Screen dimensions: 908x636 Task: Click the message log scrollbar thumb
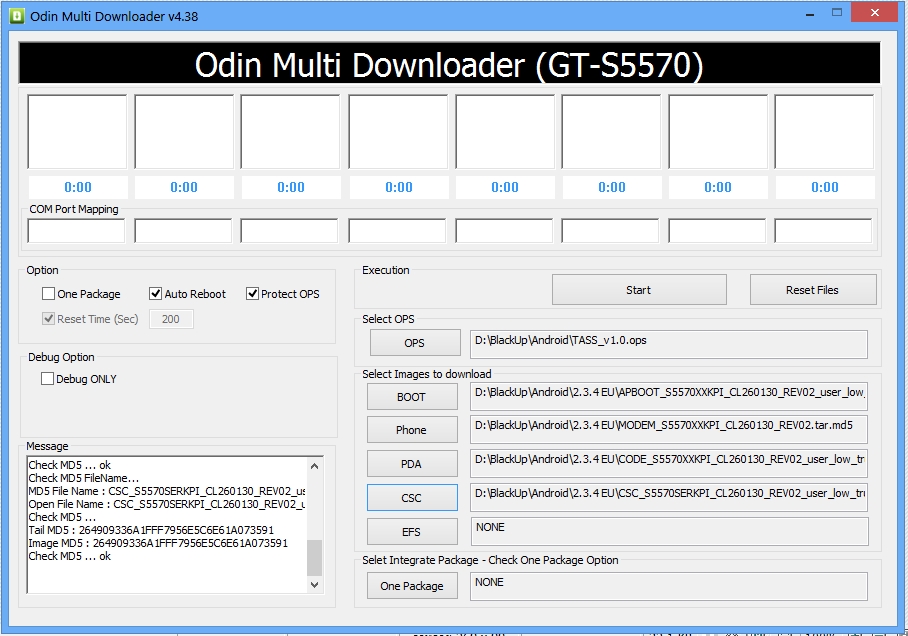coord(314,558)
